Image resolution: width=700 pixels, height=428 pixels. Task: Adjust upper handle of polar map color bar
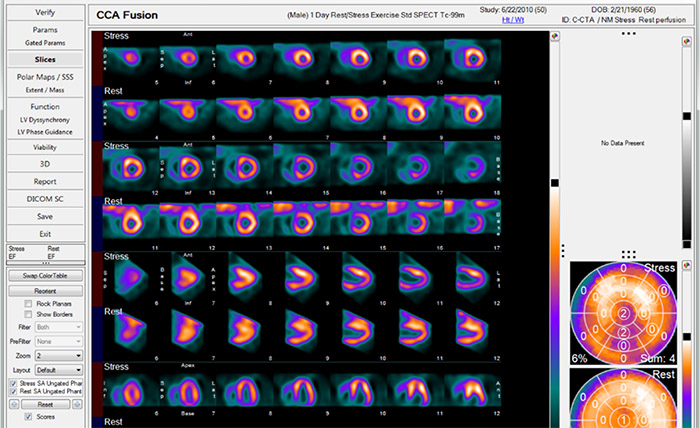tap(687, 337)
